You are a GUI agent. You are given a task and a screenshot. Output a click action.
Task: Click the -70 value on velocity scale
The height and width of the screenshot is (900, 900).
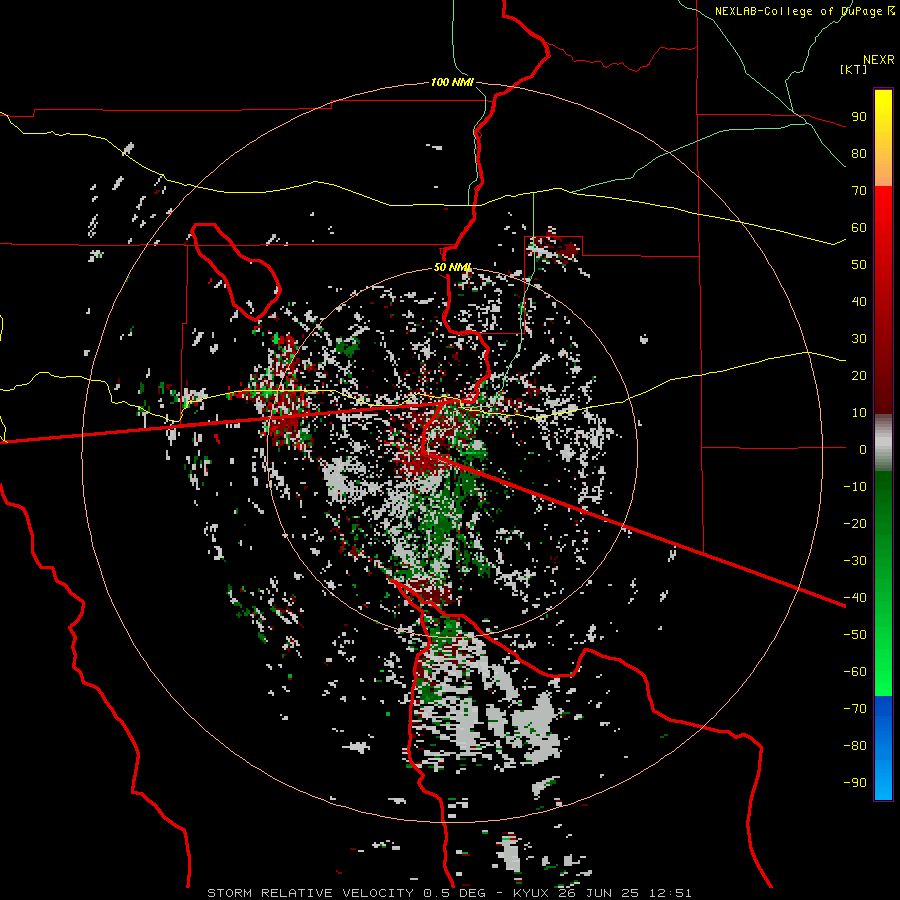[x=855, y=709]
